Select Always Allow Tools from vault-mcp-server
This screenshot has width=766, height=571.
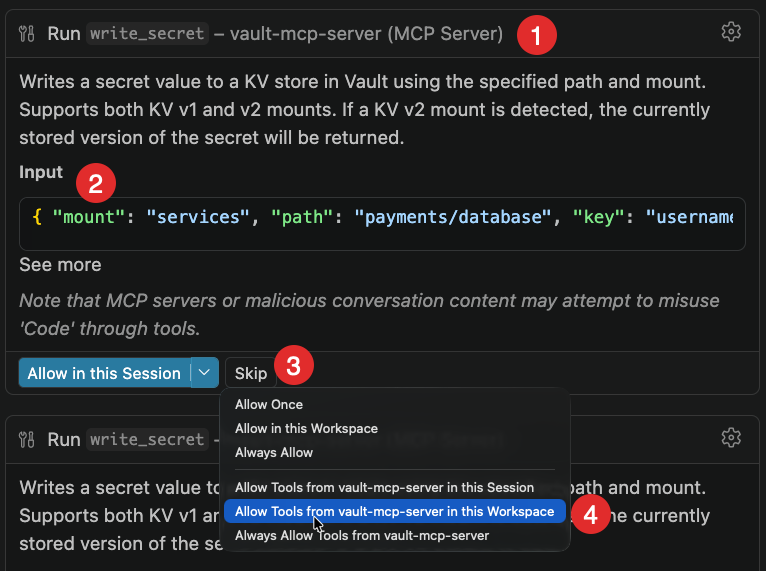pos(362,535)
